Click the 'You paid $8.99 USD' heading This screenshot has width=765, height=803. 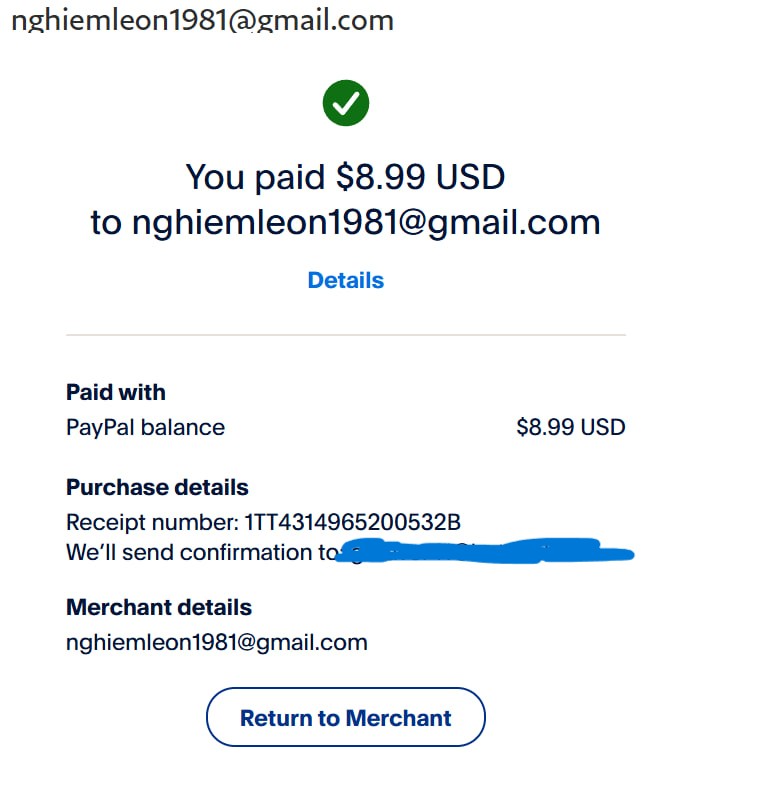[346, 177]
